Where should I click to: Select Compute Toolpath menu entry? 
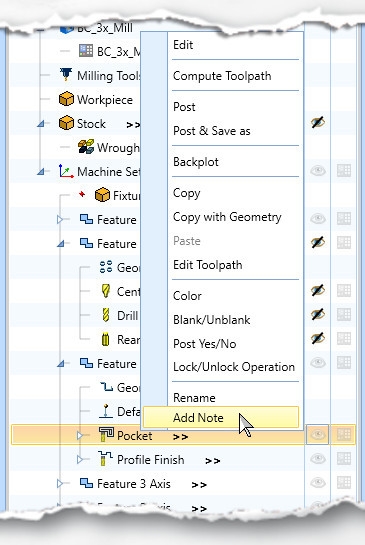point(222,76)
